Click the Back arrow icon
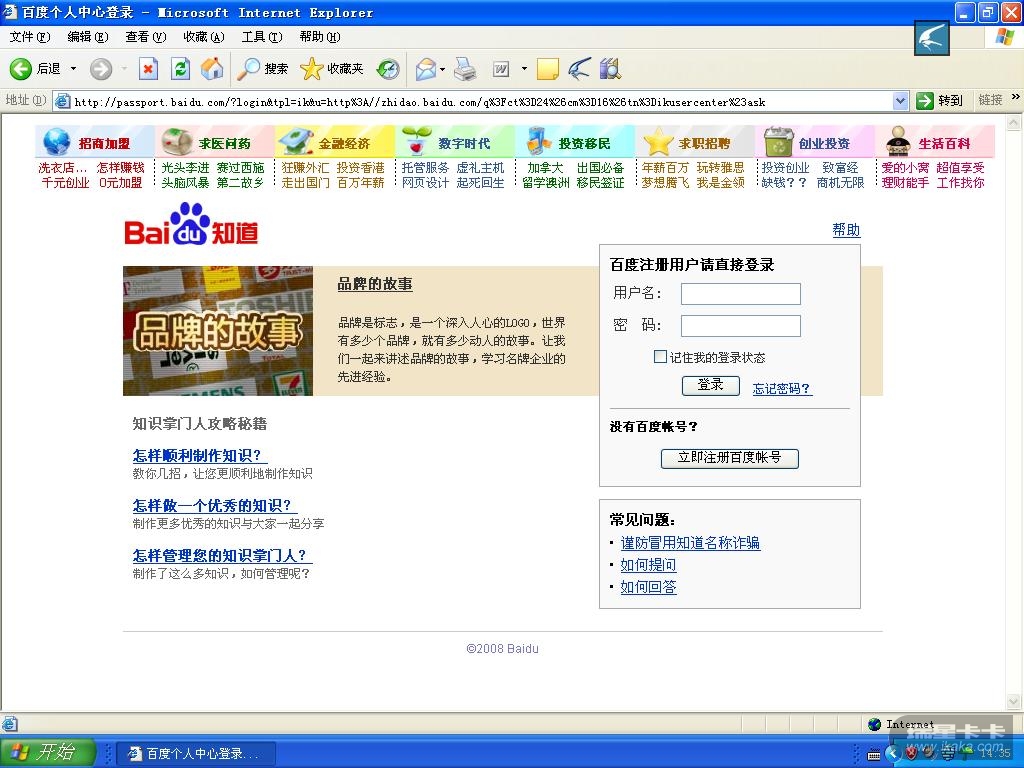Viewport: 1024px width, 768px height. coord(20,69)
